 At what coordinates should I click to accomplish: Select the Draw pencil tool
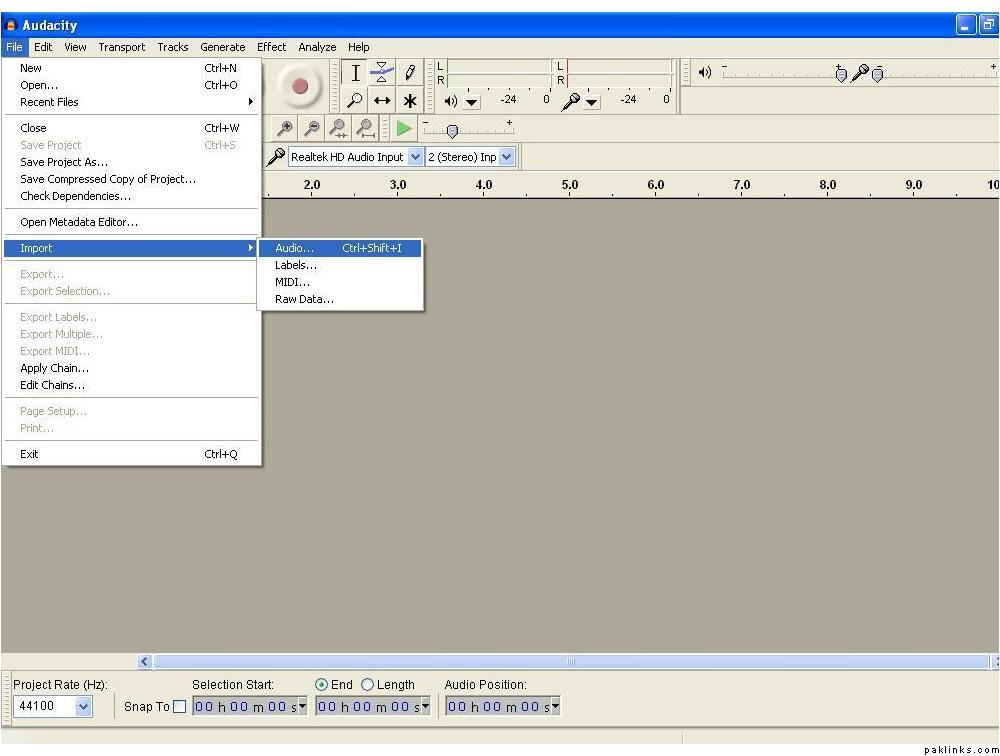tap(410, 72)
